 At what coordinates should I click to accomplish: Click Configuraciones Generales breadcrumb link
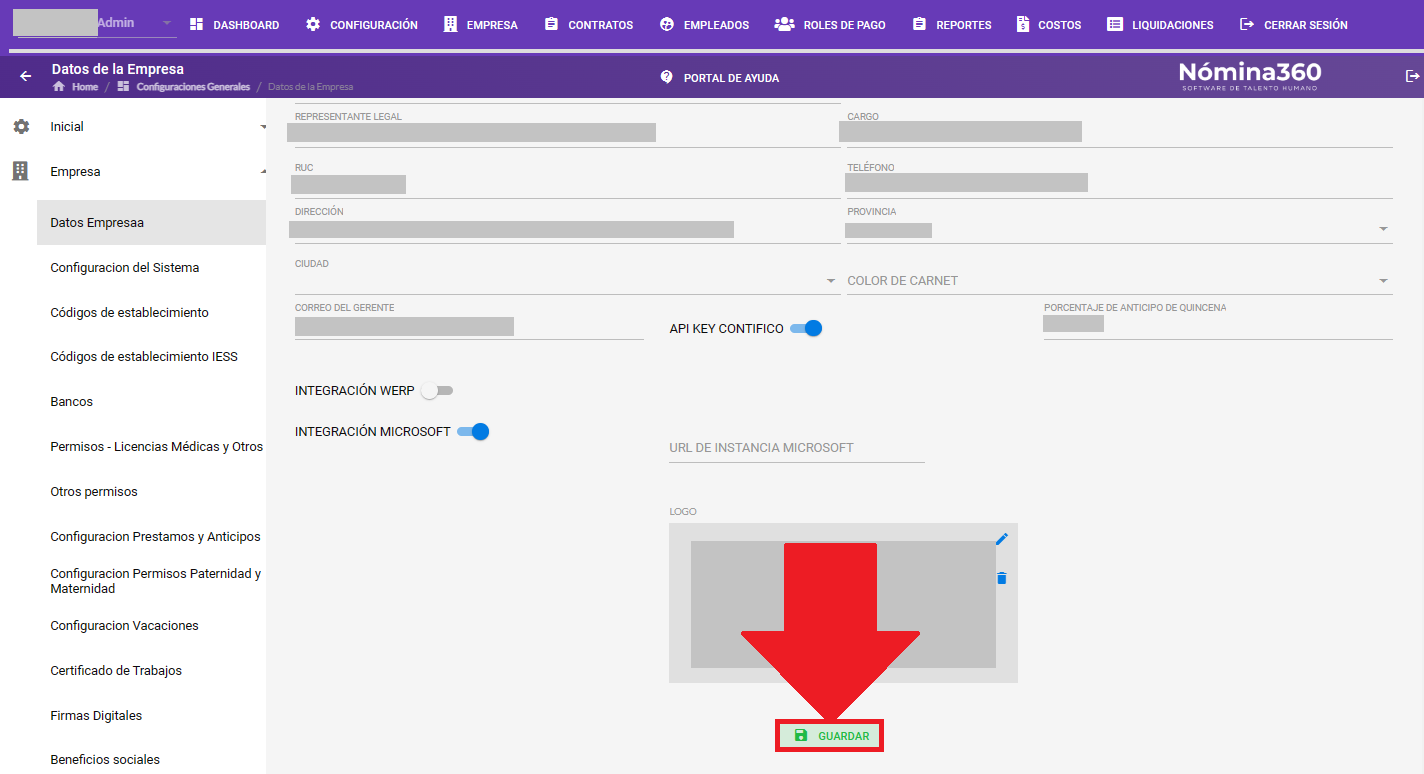[x=193, y=87]
